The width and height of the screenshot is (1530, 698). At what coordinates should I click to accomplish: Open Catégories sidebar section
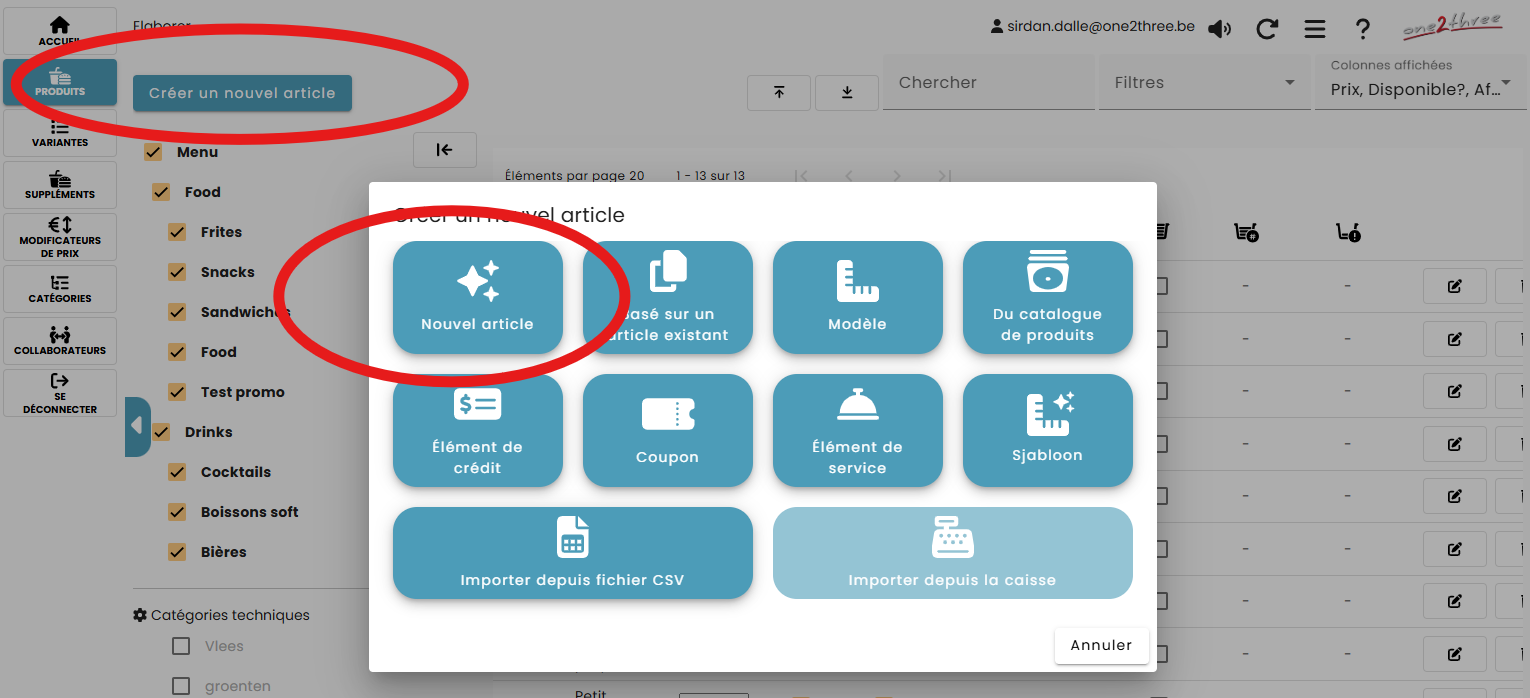60,290
